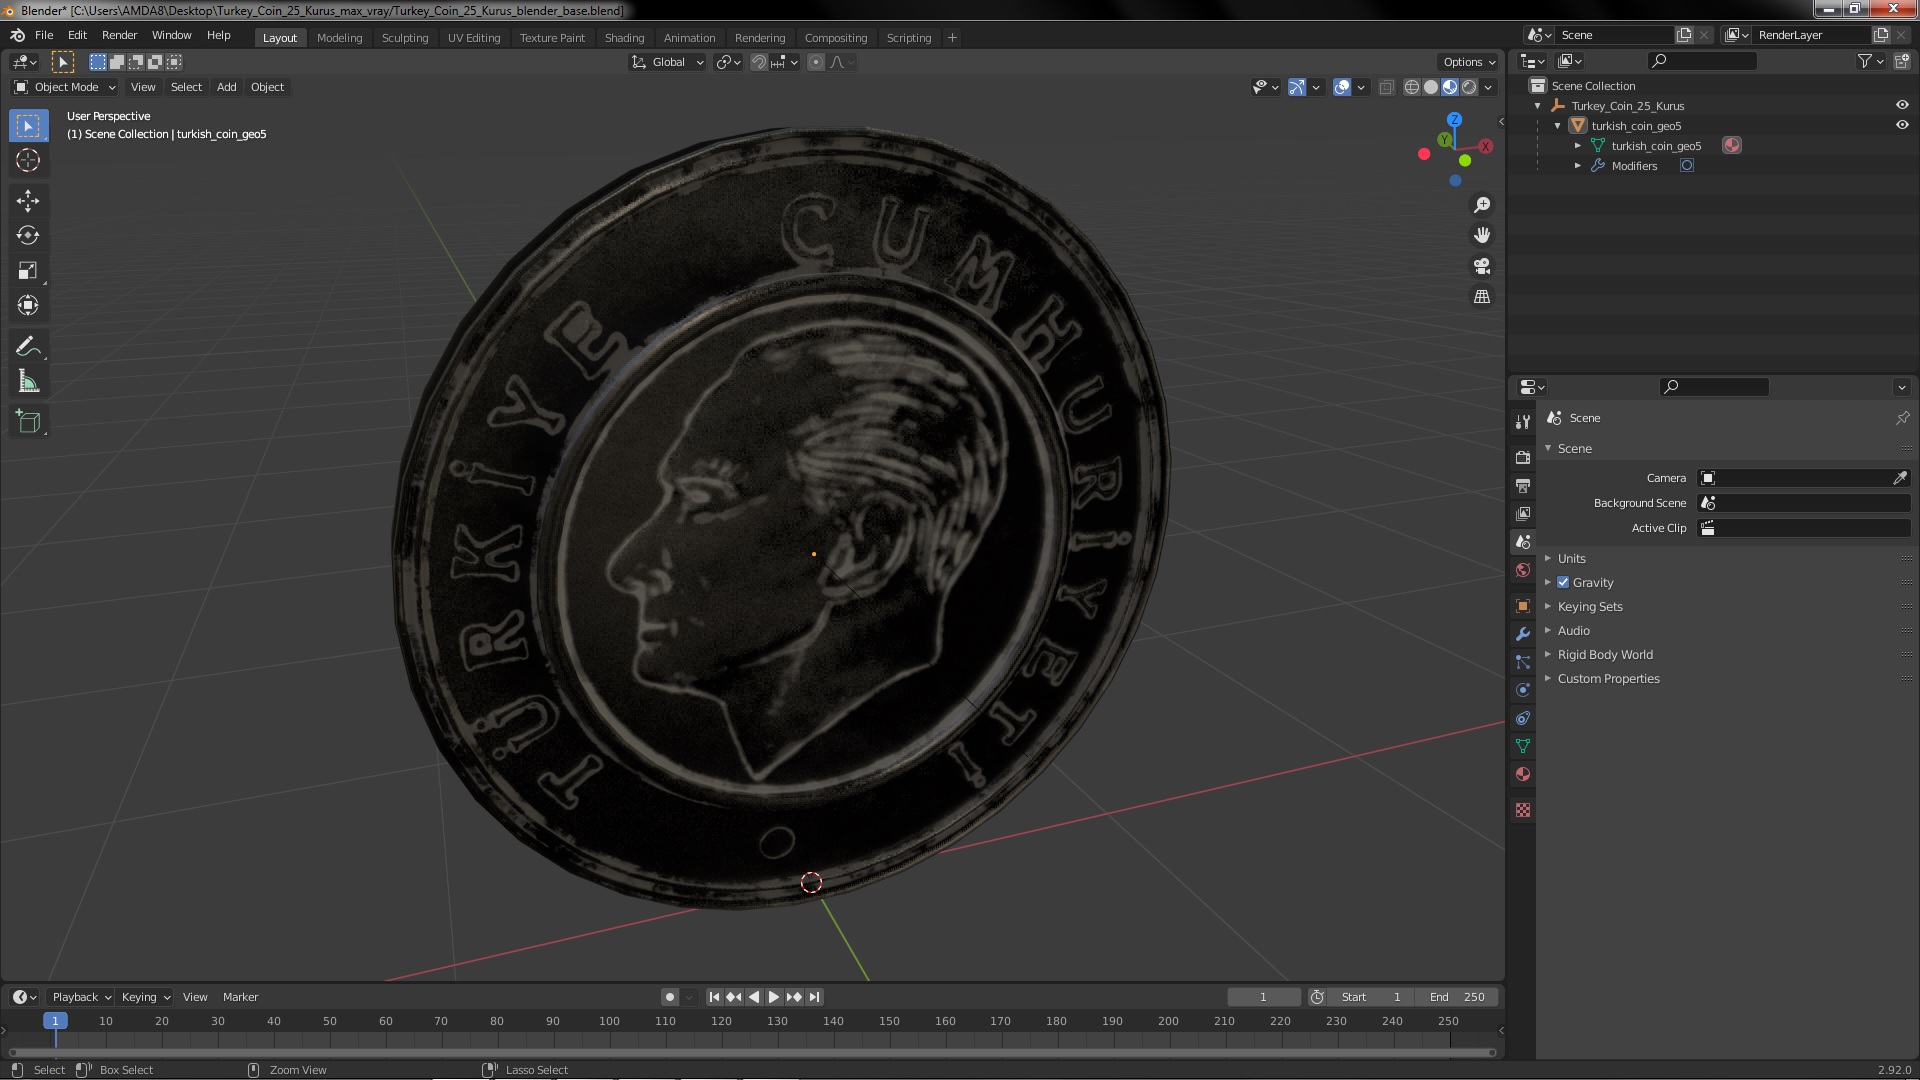The height and width of the screenshot is (1080, 1920).
Task: Open Particles properties tab
Action: pyautogui.click(x=1522, y=662)
